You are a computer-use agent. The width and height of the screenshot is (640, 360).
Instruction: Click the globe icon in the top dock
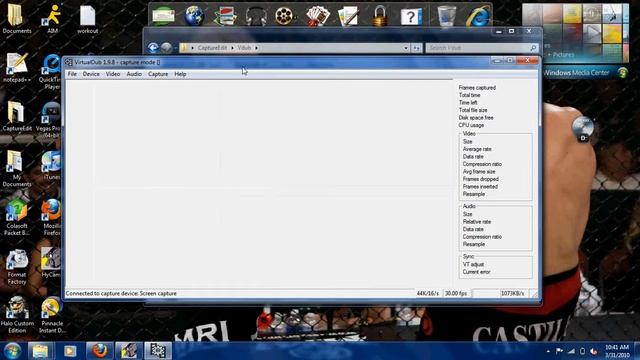pos(194,16)
